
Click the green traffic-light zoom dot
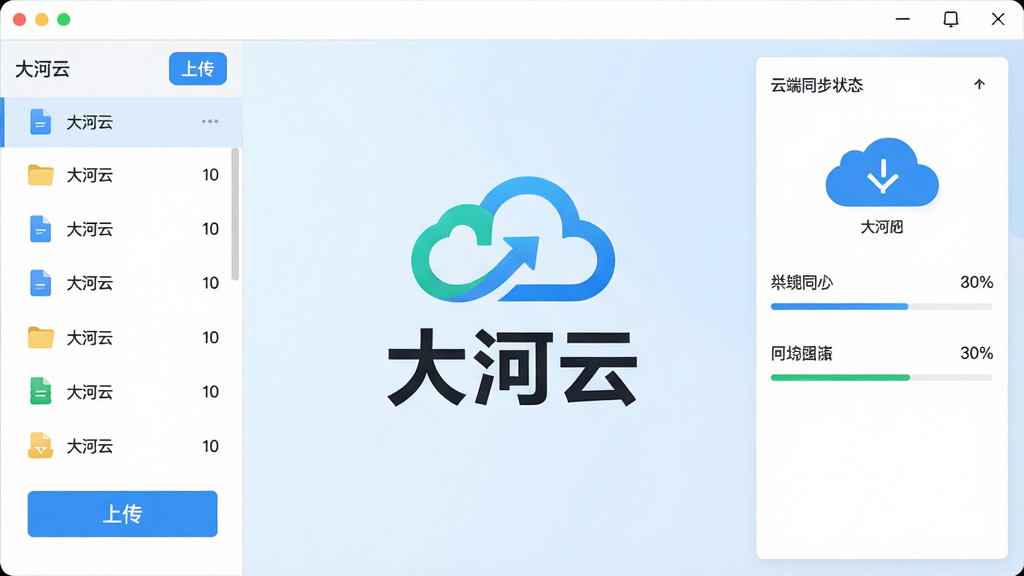pos(63,20)
